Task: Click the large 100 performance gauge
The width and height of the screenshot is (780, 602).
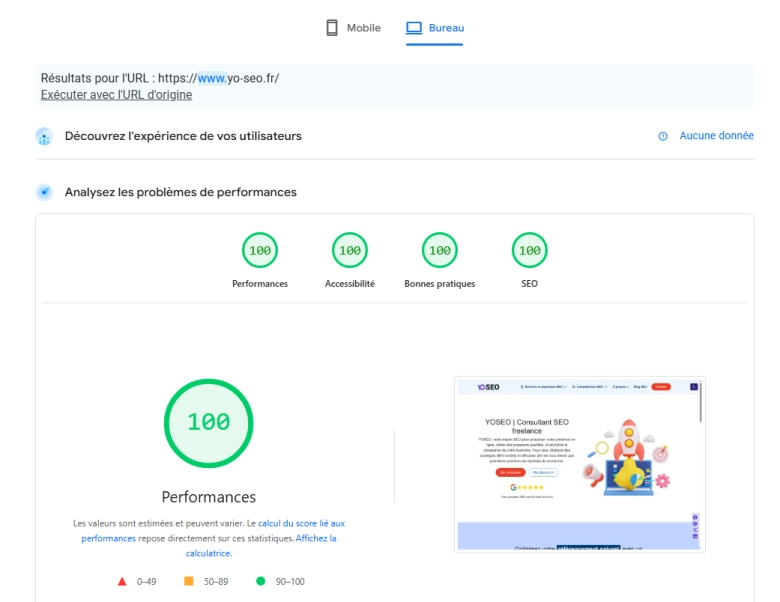Action: [x=208, y=423]
